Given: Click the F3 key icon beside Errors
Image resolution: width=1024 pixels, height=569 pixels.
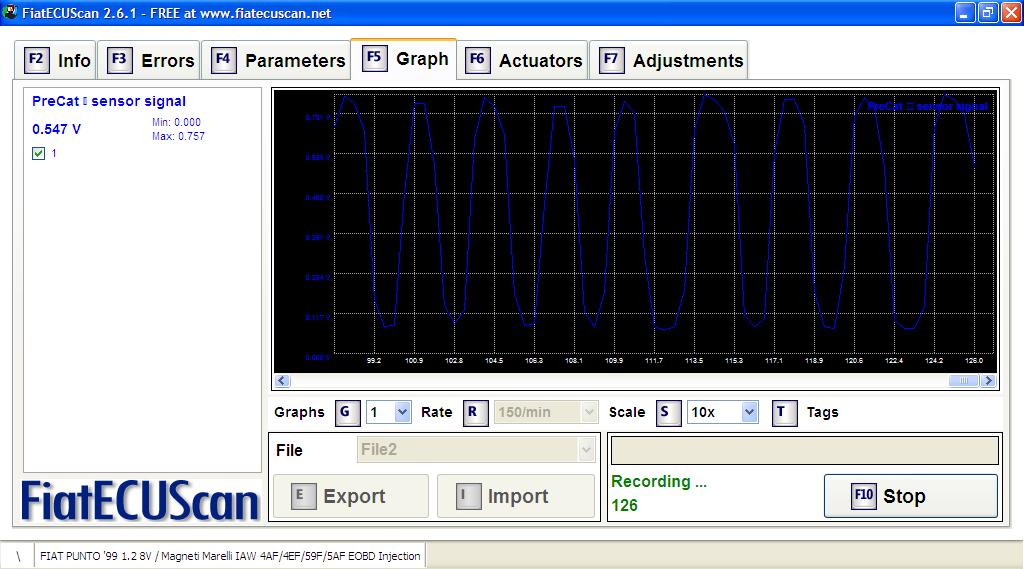Looking at the screenshot, I should [119, 60].
